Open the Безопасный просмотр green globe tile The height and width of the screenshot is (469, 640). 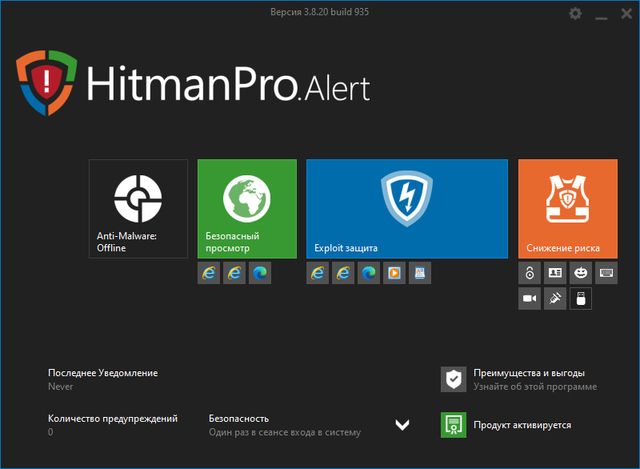click(247, 208)
